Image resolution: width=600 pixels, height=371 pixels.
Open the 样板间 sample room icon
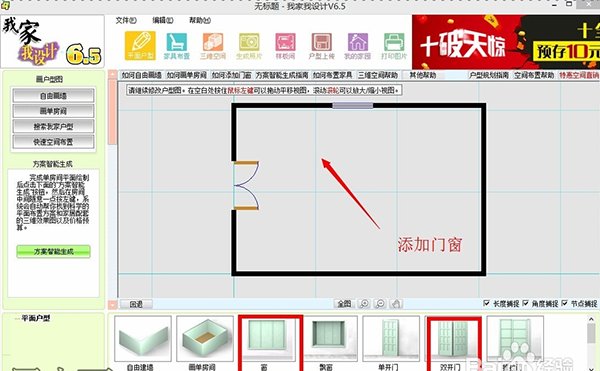tap(285, 46)
